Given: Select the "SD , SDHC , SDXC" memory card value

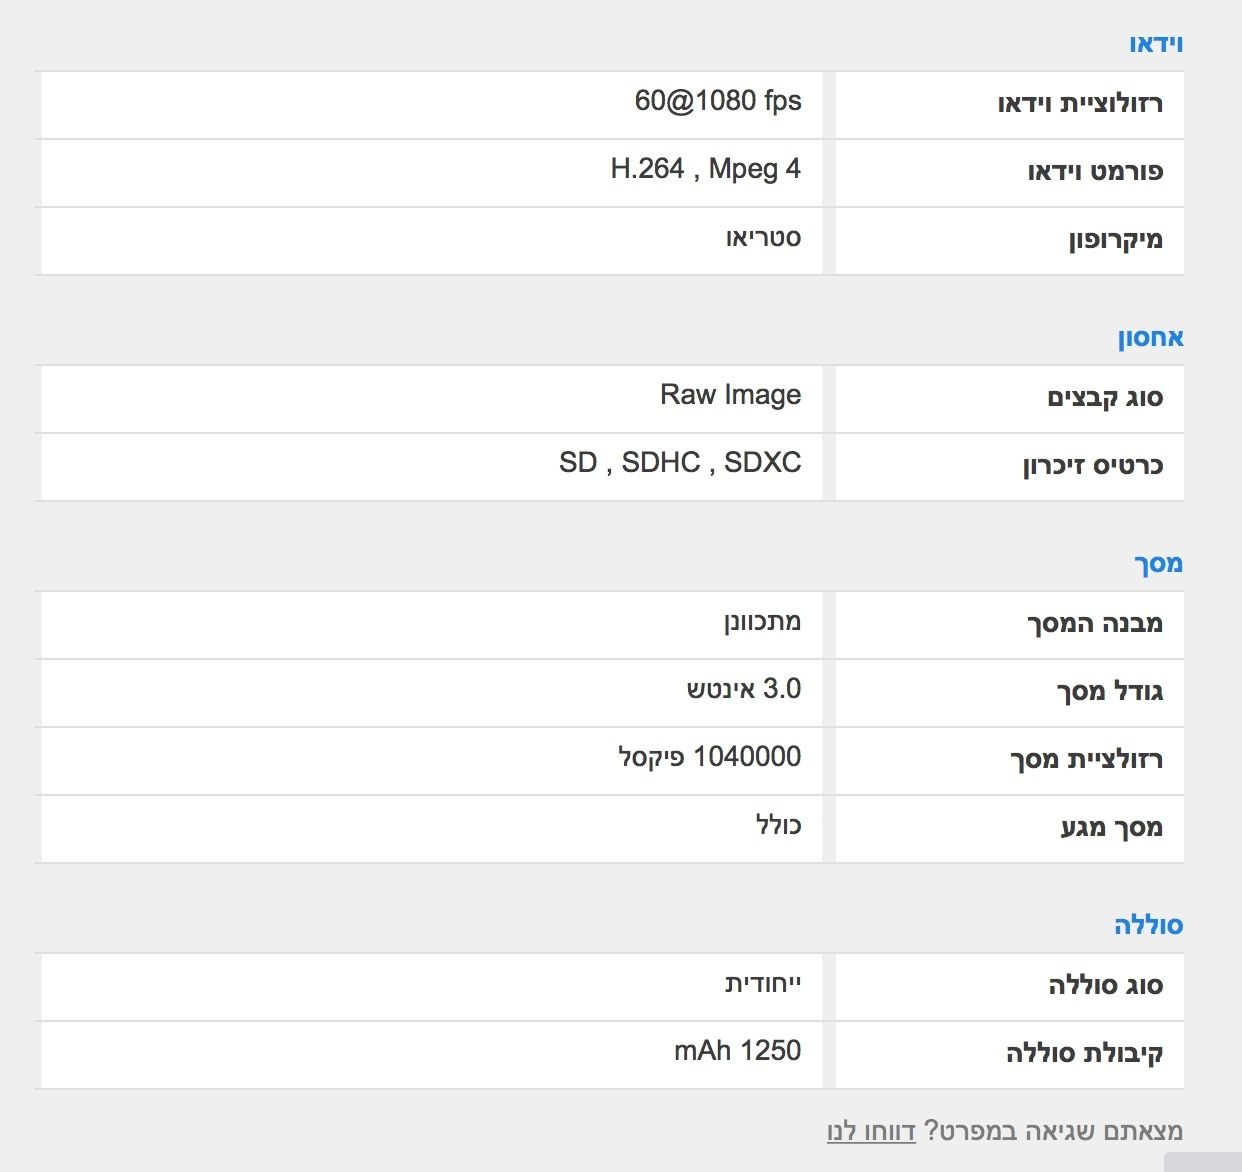Looking at the screenshot, I should coord(680,463).
